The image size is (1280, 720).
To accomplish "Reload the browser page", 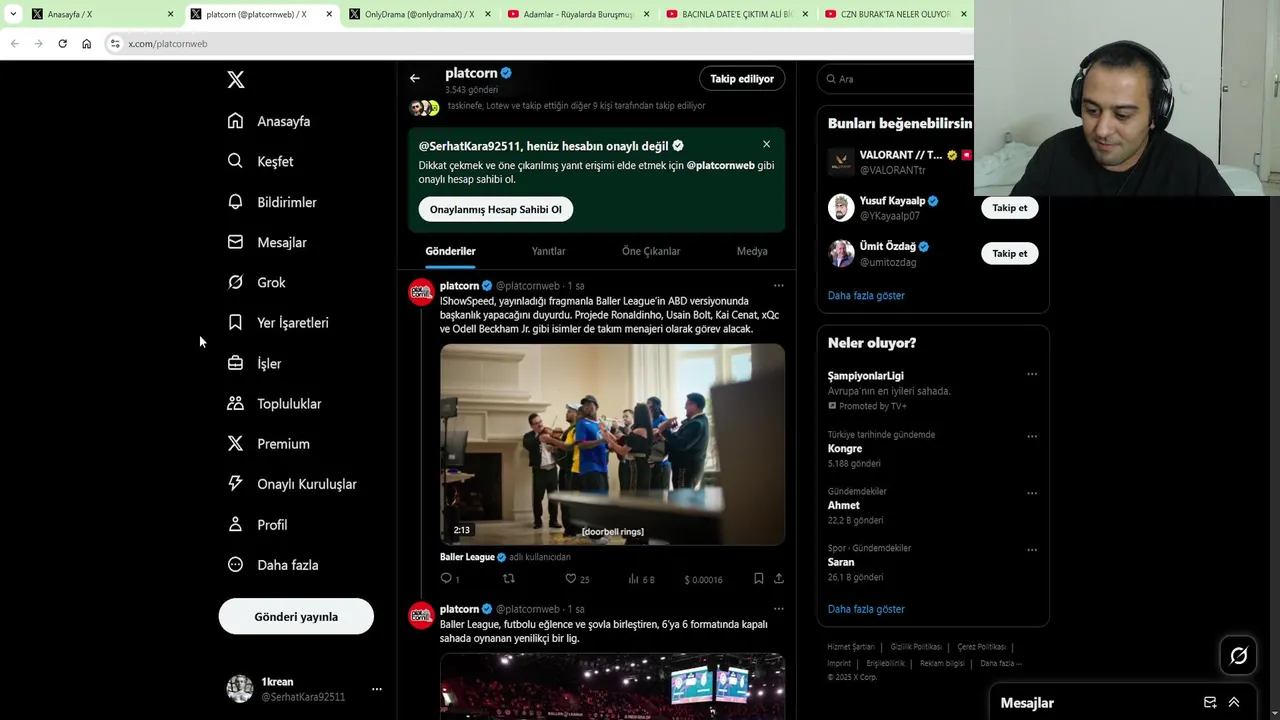I will (x=62, y=43).
